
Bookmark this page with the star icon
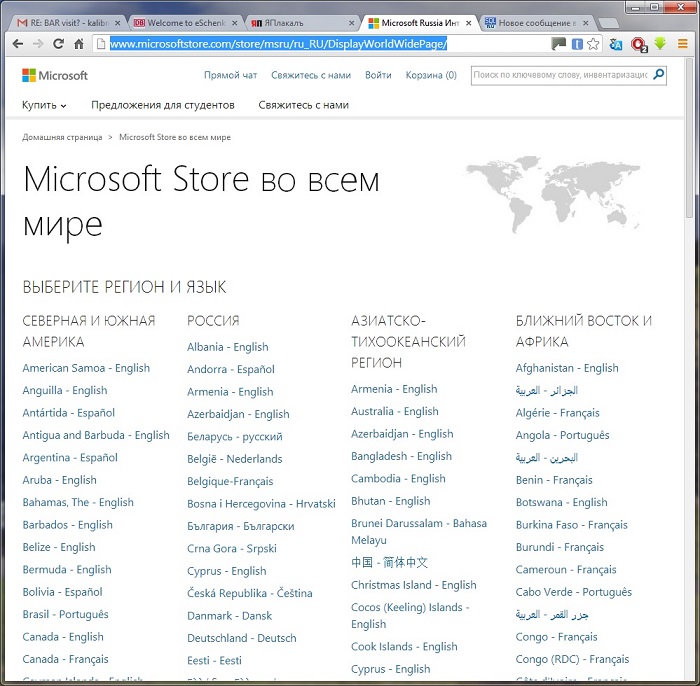pyautogui.click(x=594, y=43)
